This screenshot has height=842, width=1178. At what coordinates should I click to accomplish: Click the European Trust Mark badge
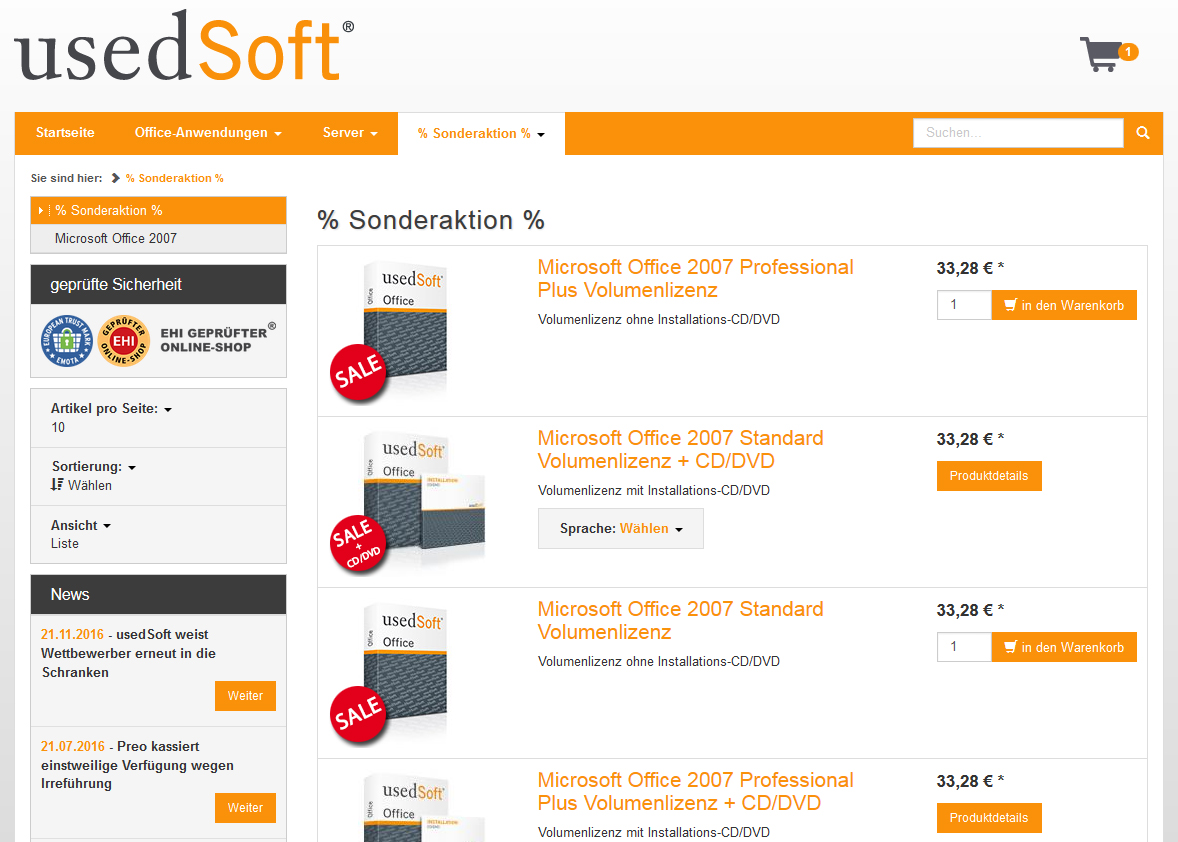pos(66,341)
